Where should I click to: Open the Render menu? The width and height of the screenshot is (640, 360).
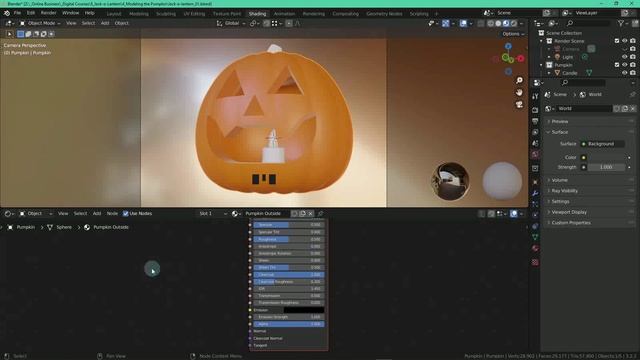49,13
